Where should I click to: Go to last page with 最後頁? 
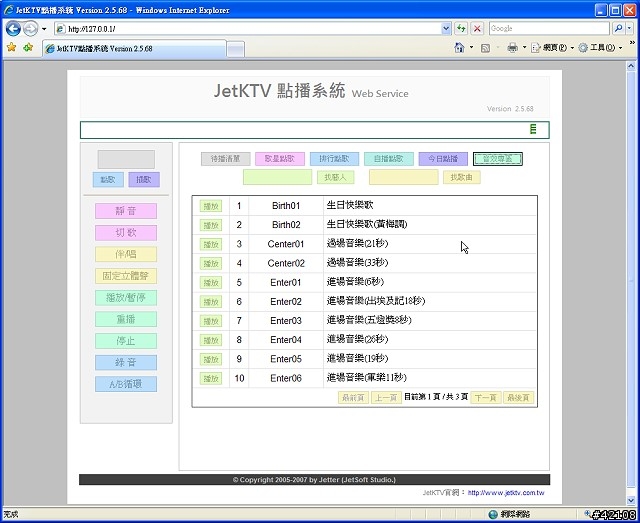(518, 398)
